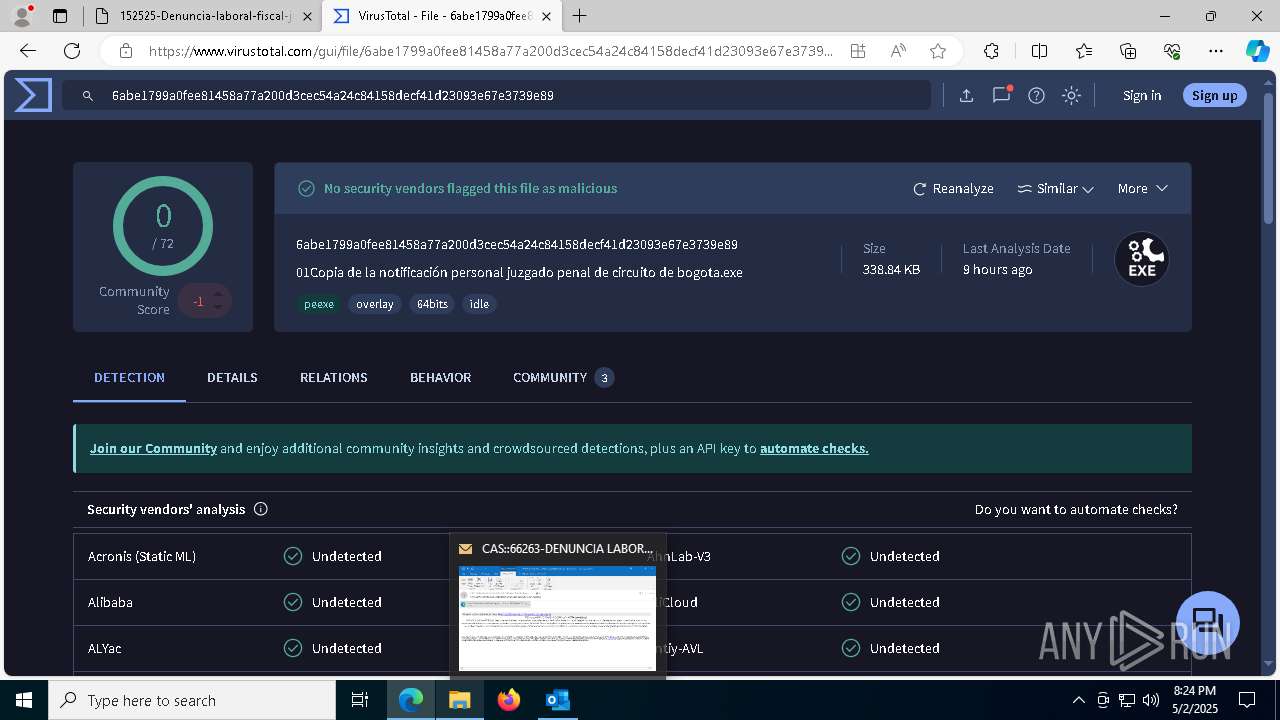Click the Sign up button
1280x720 pixels.
pos(1215,95)
